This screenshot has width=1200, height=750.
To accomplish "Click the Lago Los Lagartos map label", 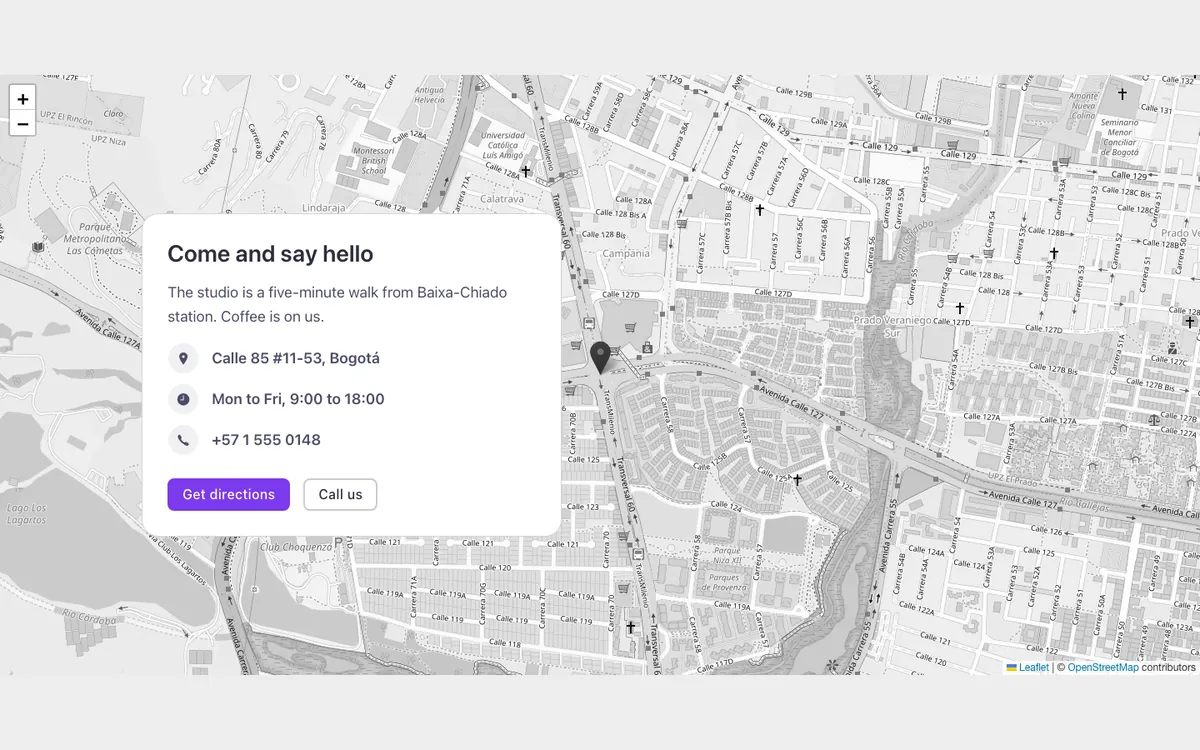I will 26,514.
